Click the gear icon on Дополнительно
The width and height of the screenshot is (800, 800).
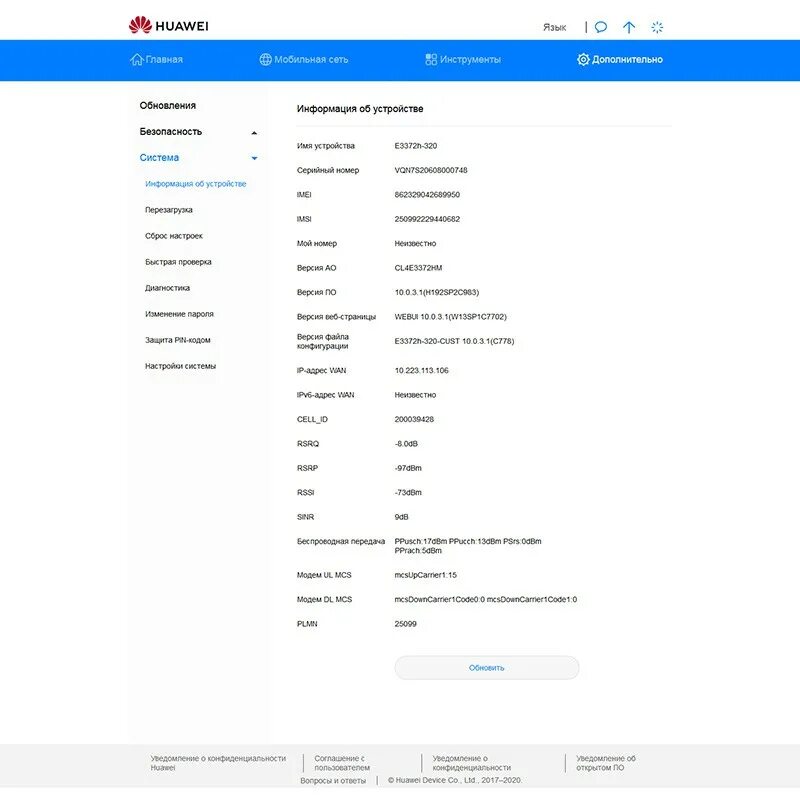(582, 59)
